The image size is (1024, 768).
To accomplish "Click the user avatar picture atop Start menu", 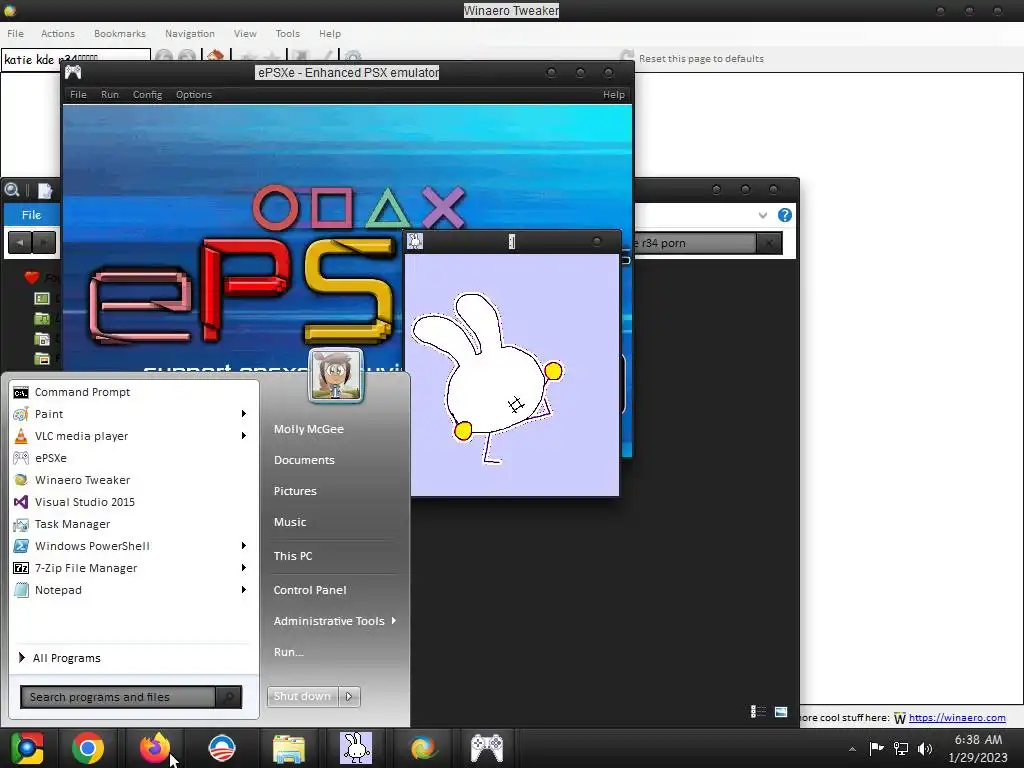I will click(x=336, y=376).
